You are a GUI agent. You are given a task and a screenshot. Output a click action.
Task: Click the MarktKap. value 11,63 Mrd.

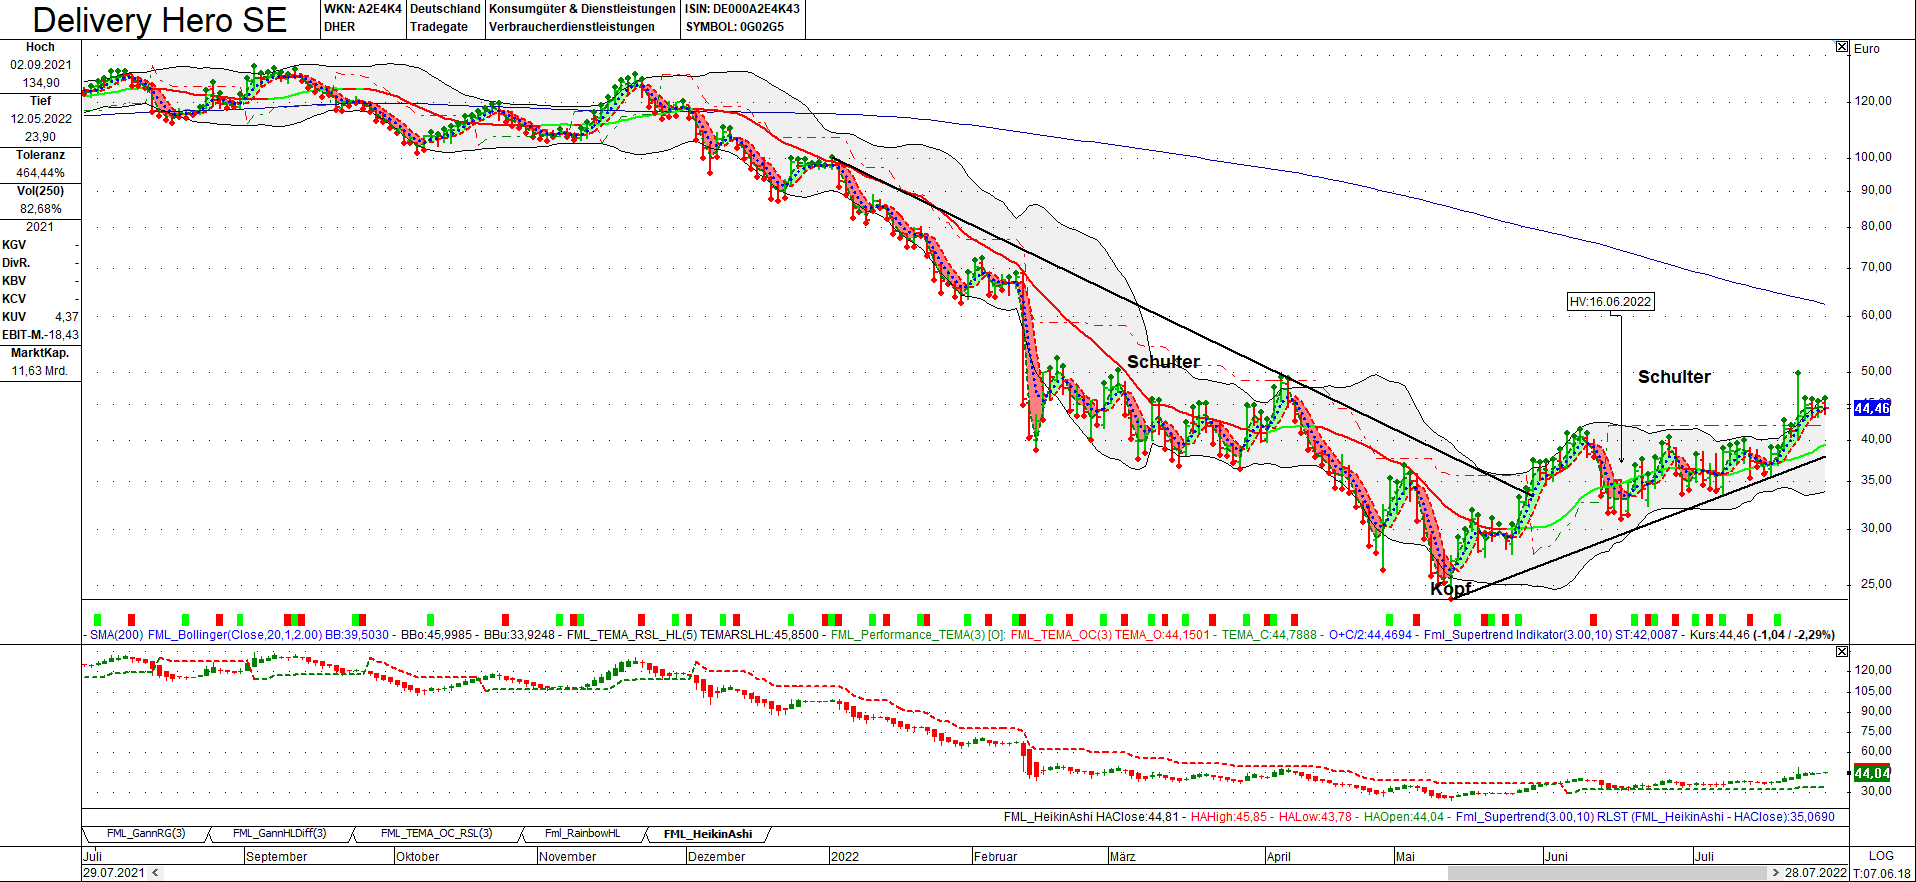pyautogui.click(x=40, y=371)
